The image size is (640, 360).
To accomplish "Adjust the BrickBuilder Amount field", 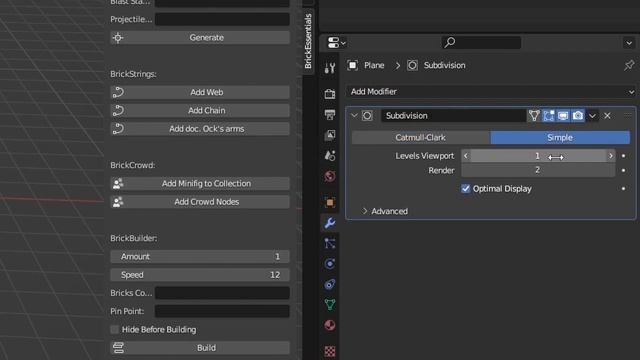I will point(200,257).
